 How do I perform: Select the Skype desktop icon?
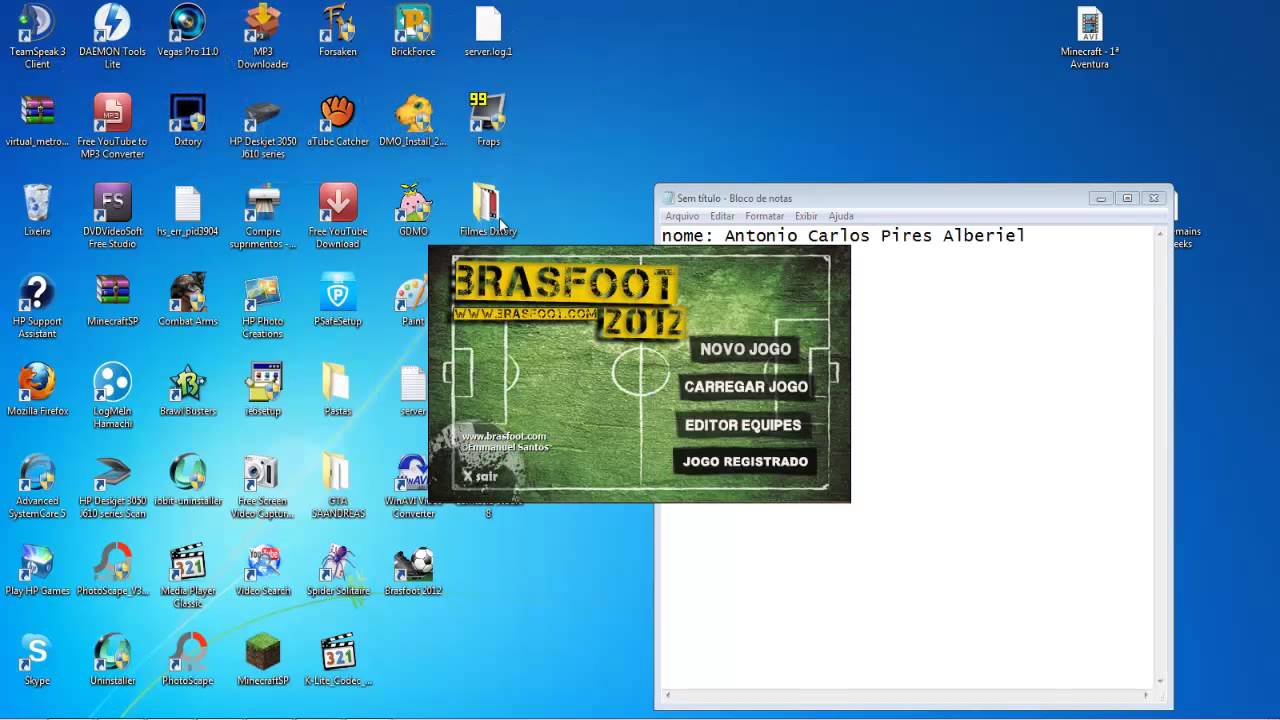37,661
